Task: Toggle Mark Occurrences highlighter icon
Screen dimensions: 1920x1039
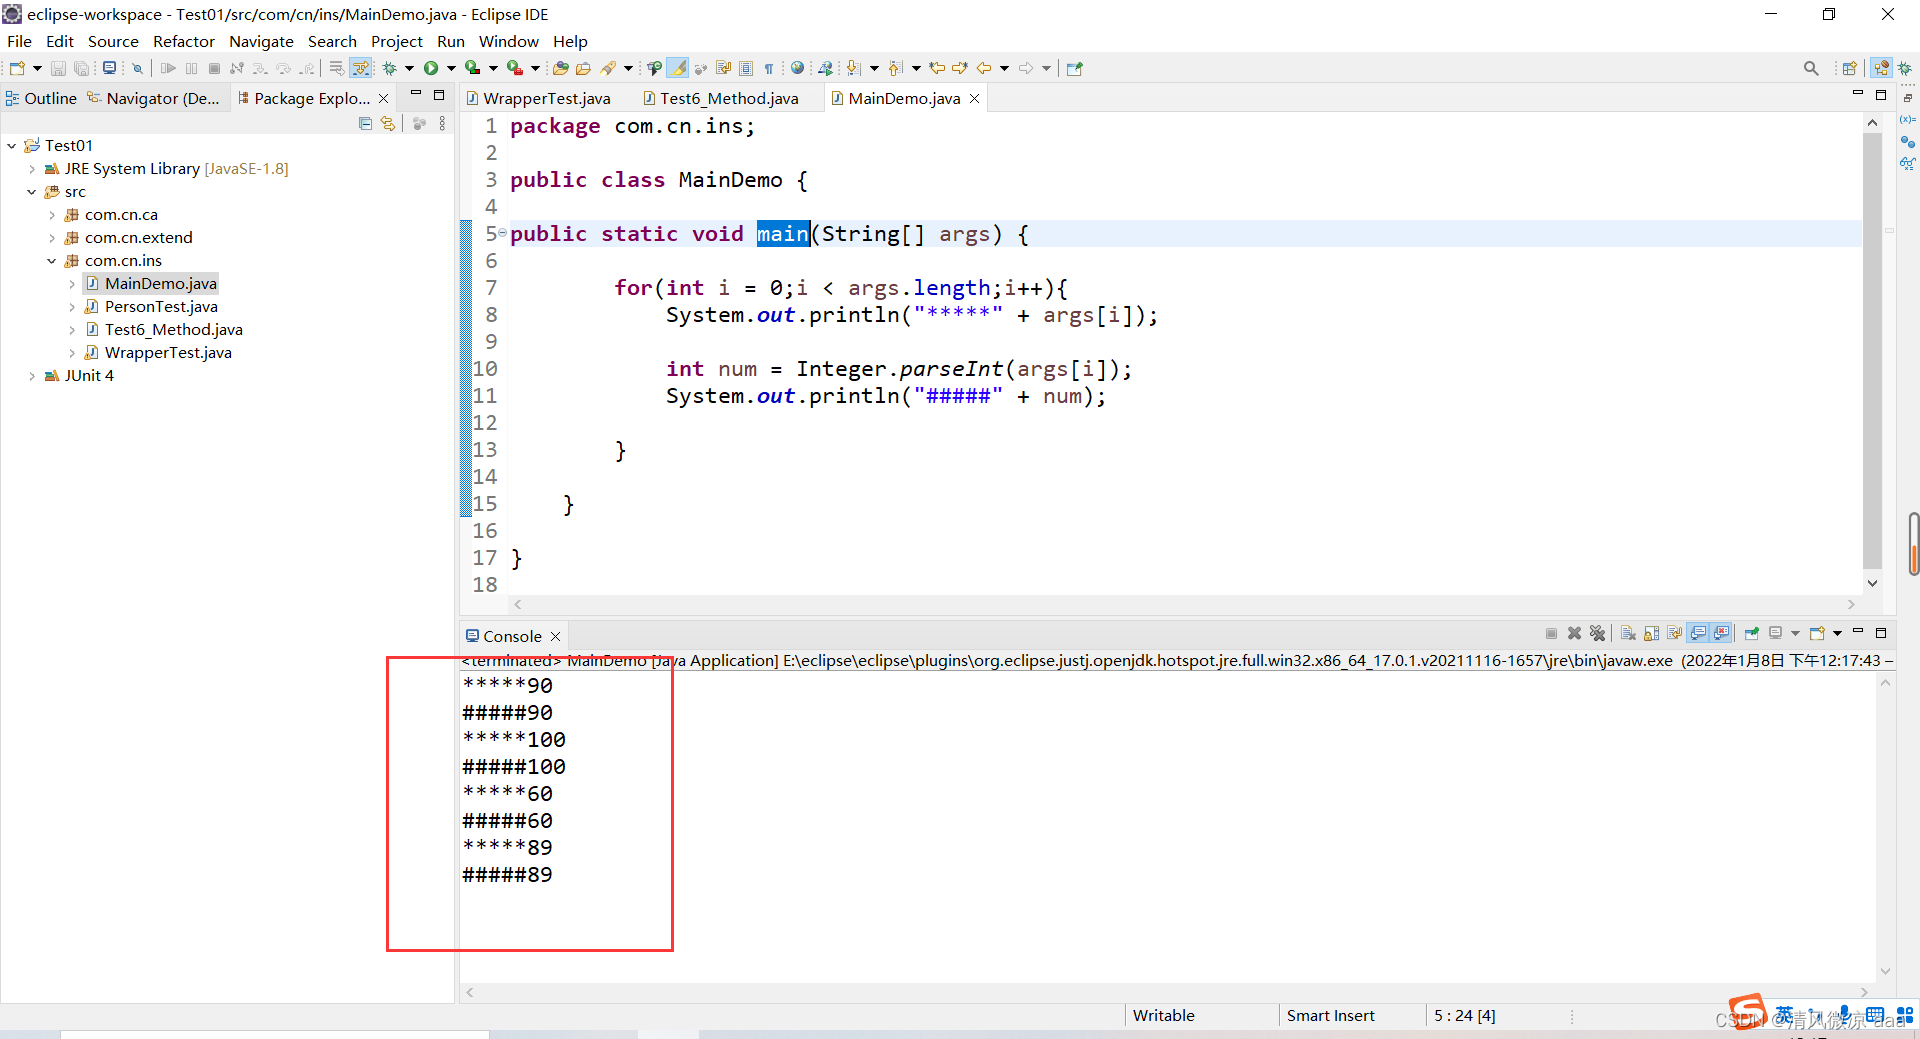Action: coord(677,68)
